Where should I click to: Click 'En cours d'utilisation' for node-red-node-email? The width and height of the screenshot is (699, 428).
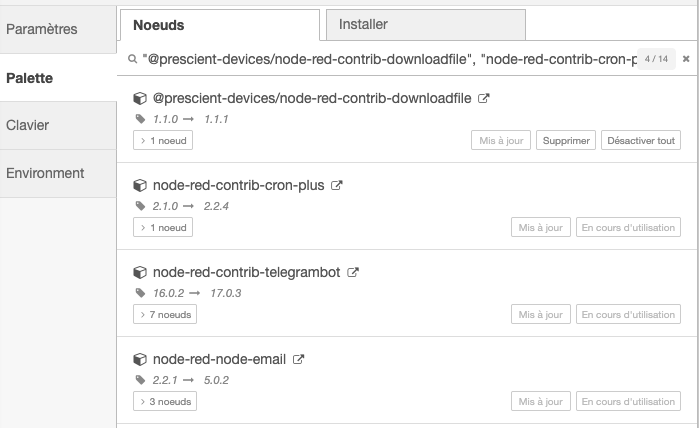[x=629, y=401]
